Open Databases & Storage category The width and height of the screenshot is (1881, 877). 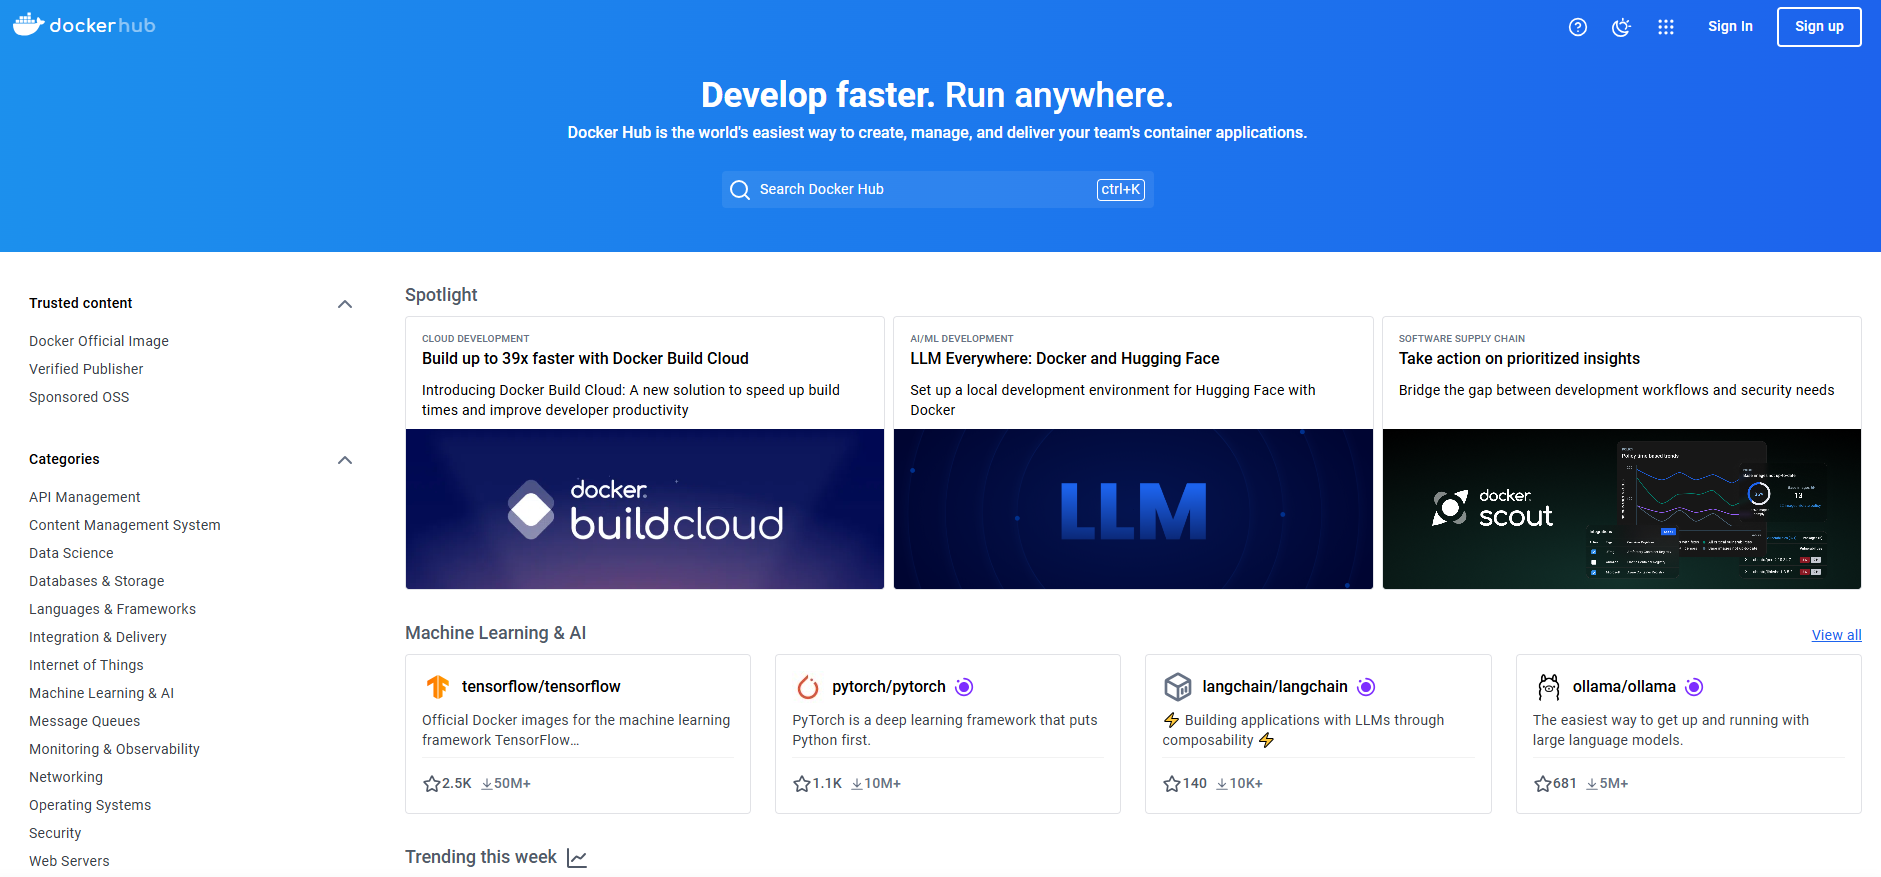[x=97, y=581]
